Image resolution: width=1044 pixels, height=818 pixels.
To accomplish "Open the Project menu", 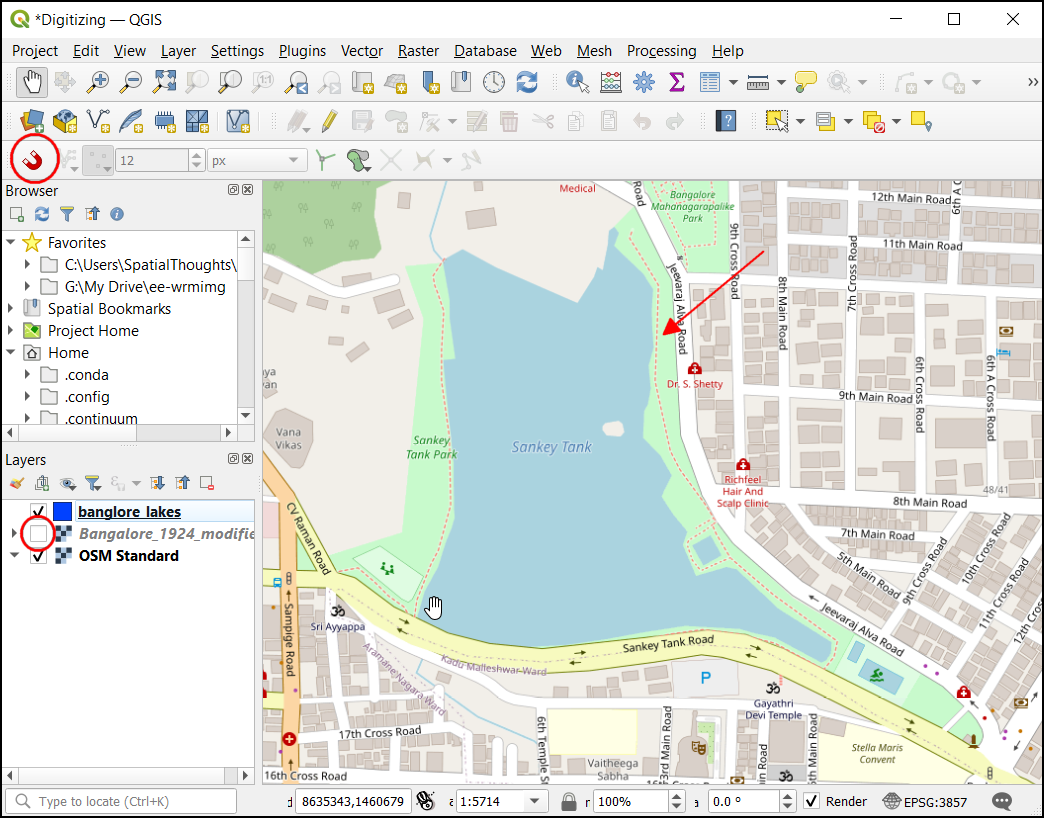I will (x=35, y=51).
